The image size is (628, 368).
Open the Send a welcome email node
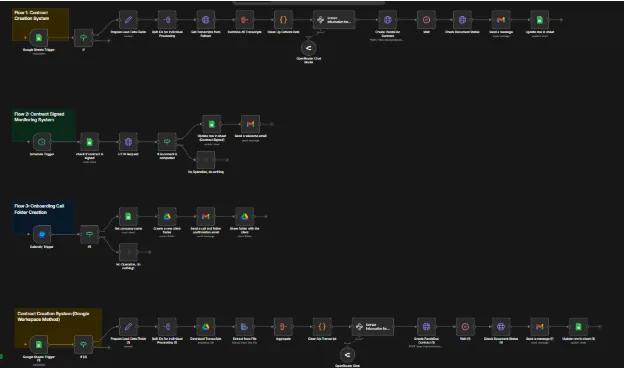pyautogui.click(x=250, y=124)
